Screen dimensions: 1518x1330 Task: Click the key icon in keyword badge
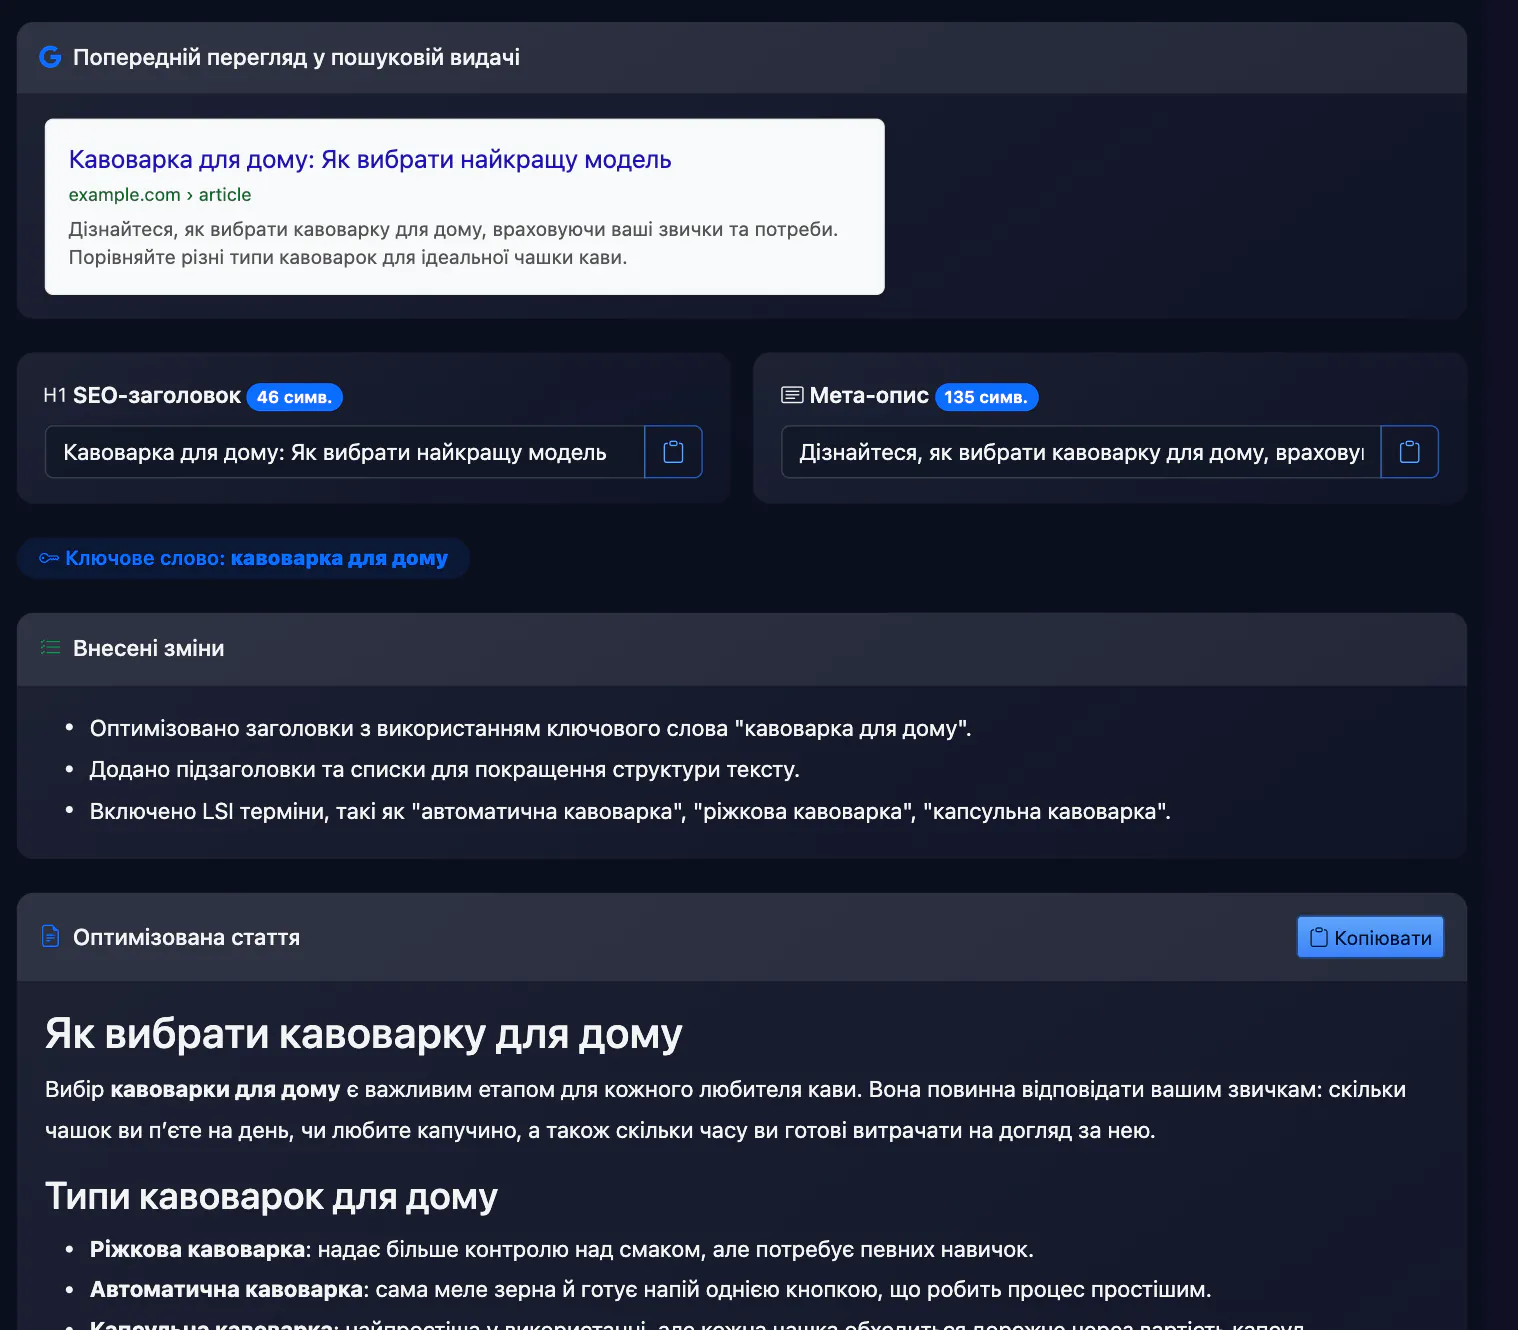(49, 558)
